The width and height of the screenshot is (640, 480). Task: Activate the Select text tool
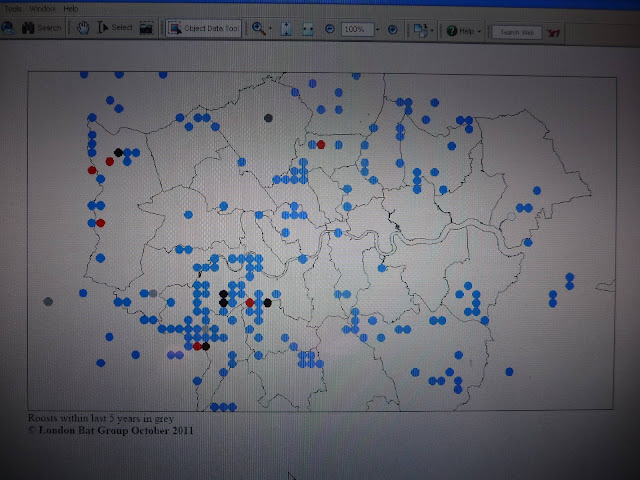coord(115,27)
